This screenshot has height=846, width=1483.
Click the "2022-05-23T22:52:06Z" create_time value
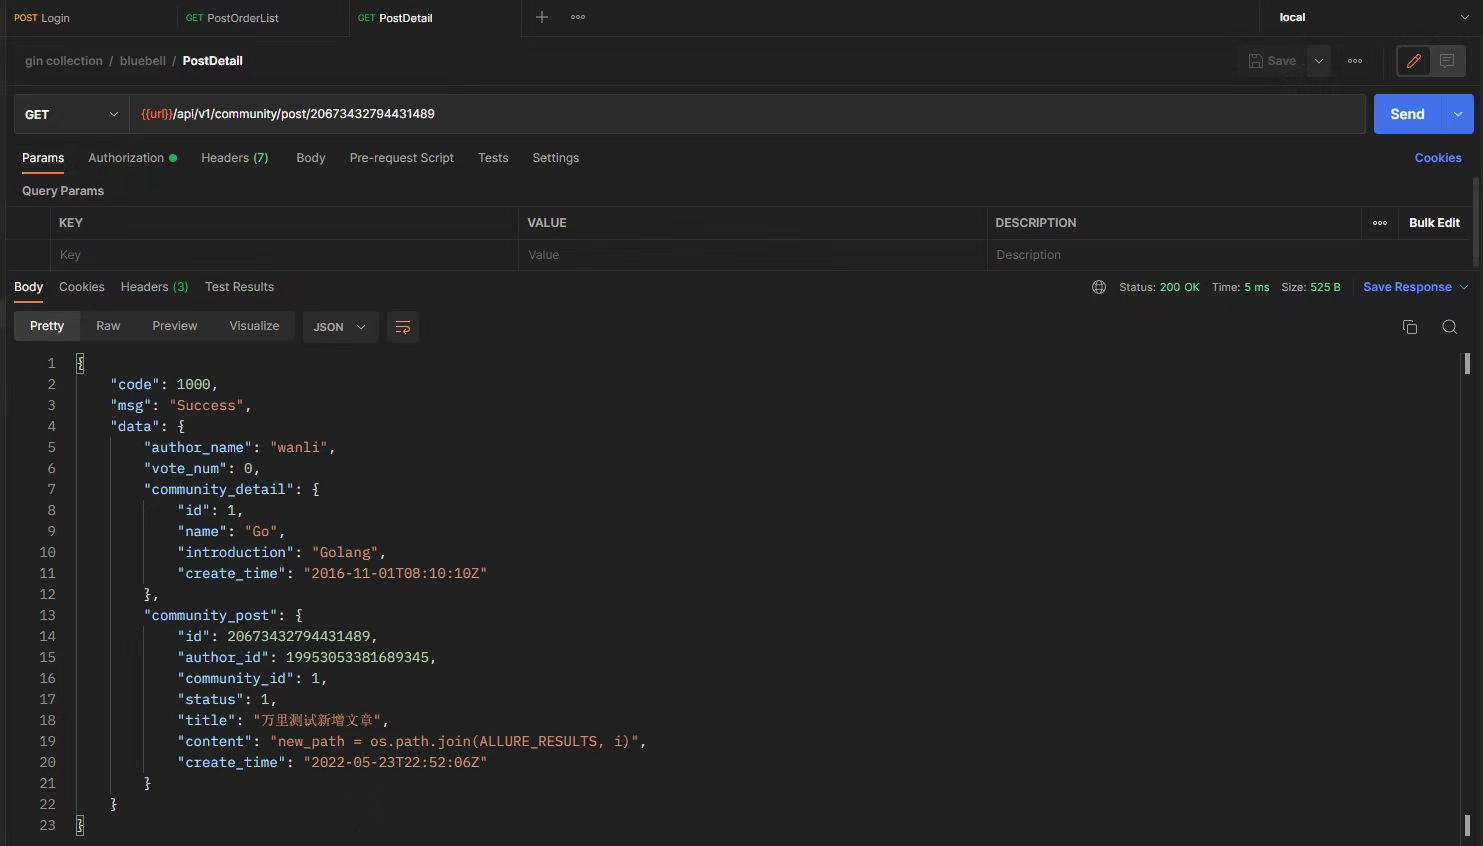[395, 762]
